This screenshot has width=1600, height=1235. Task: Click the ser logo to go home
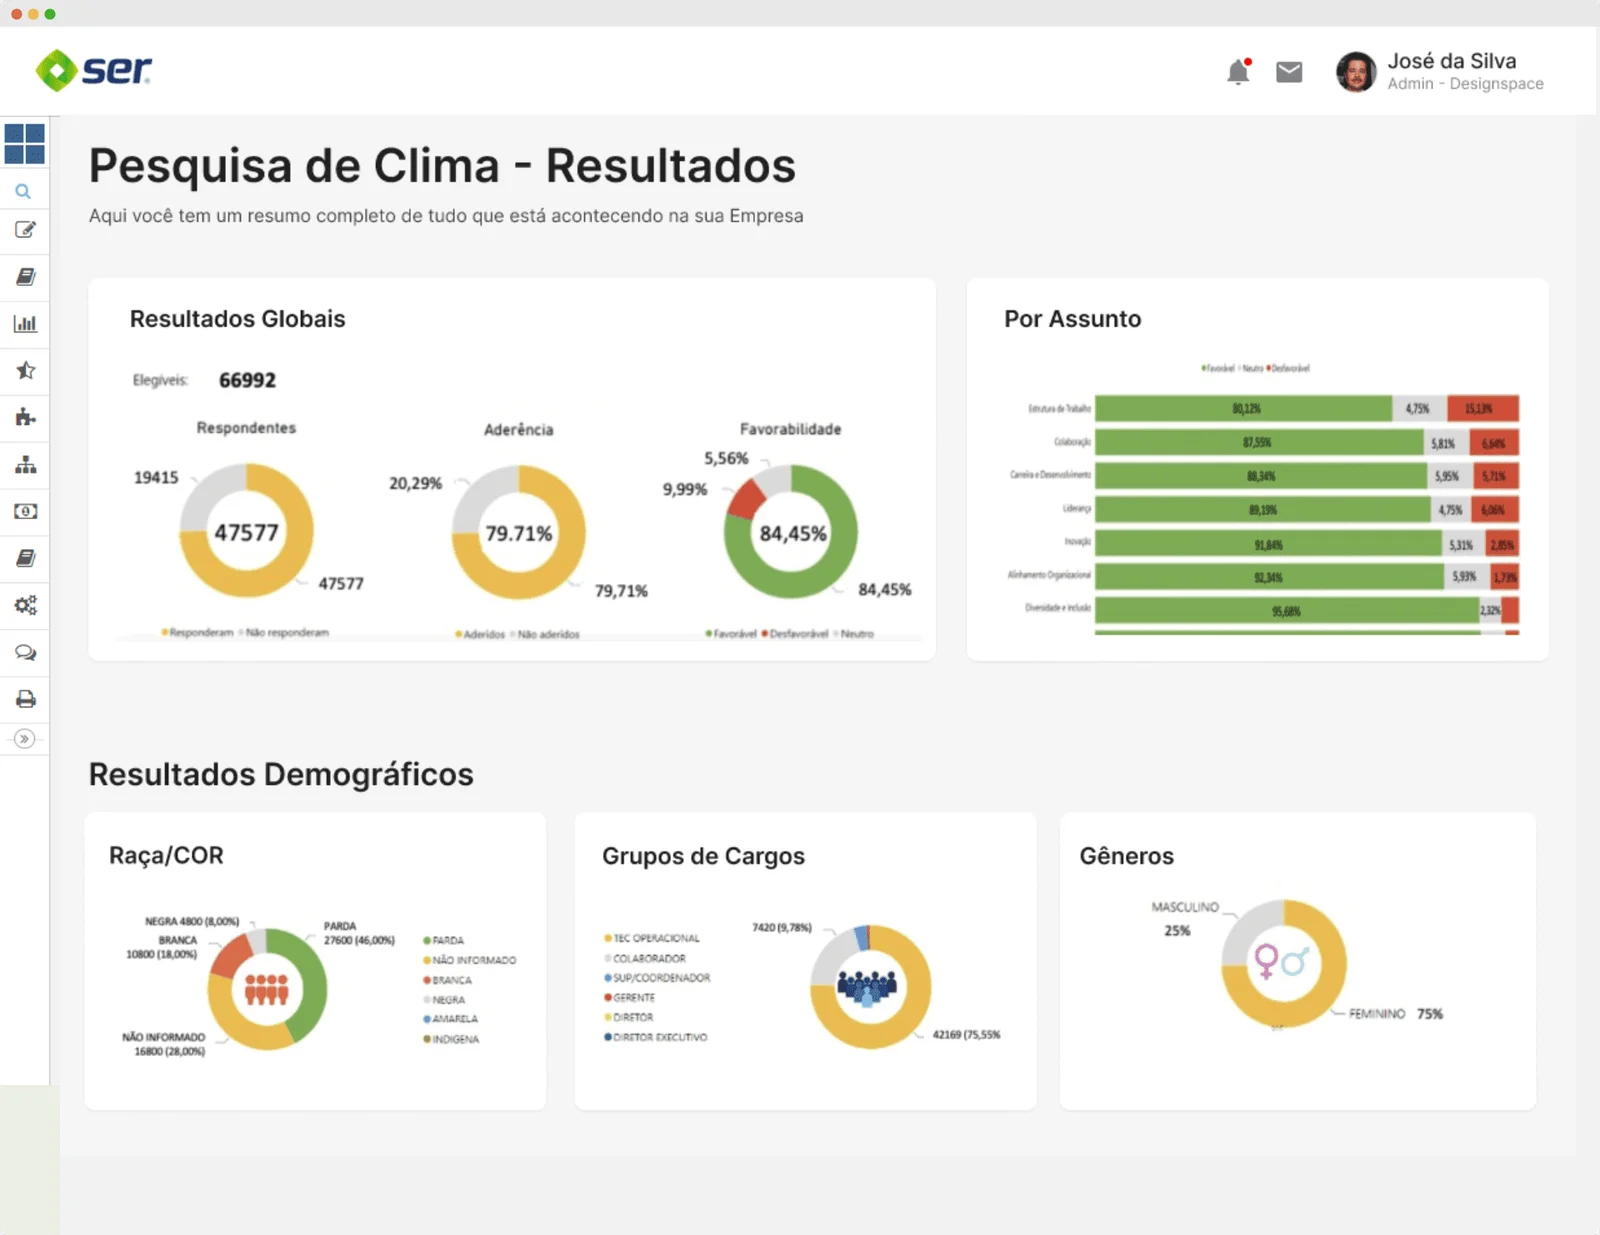(94, 70)
